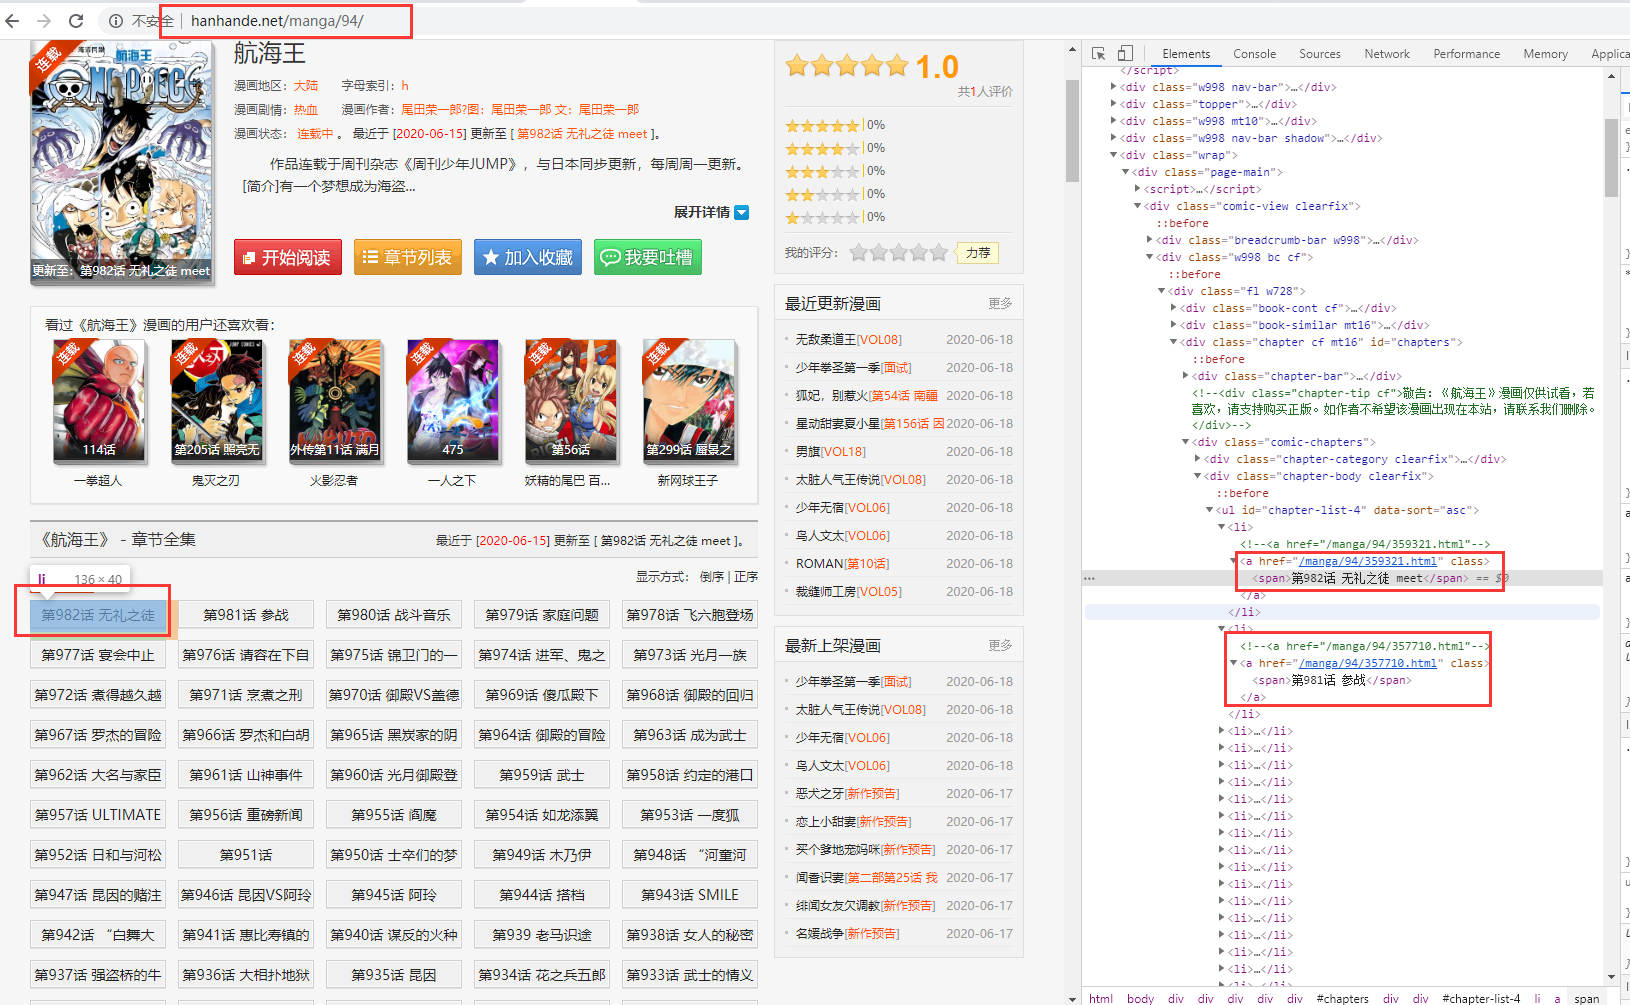Click 加入收藏 button
This screenshot has width=1630, height=1005.
(528, 257)
